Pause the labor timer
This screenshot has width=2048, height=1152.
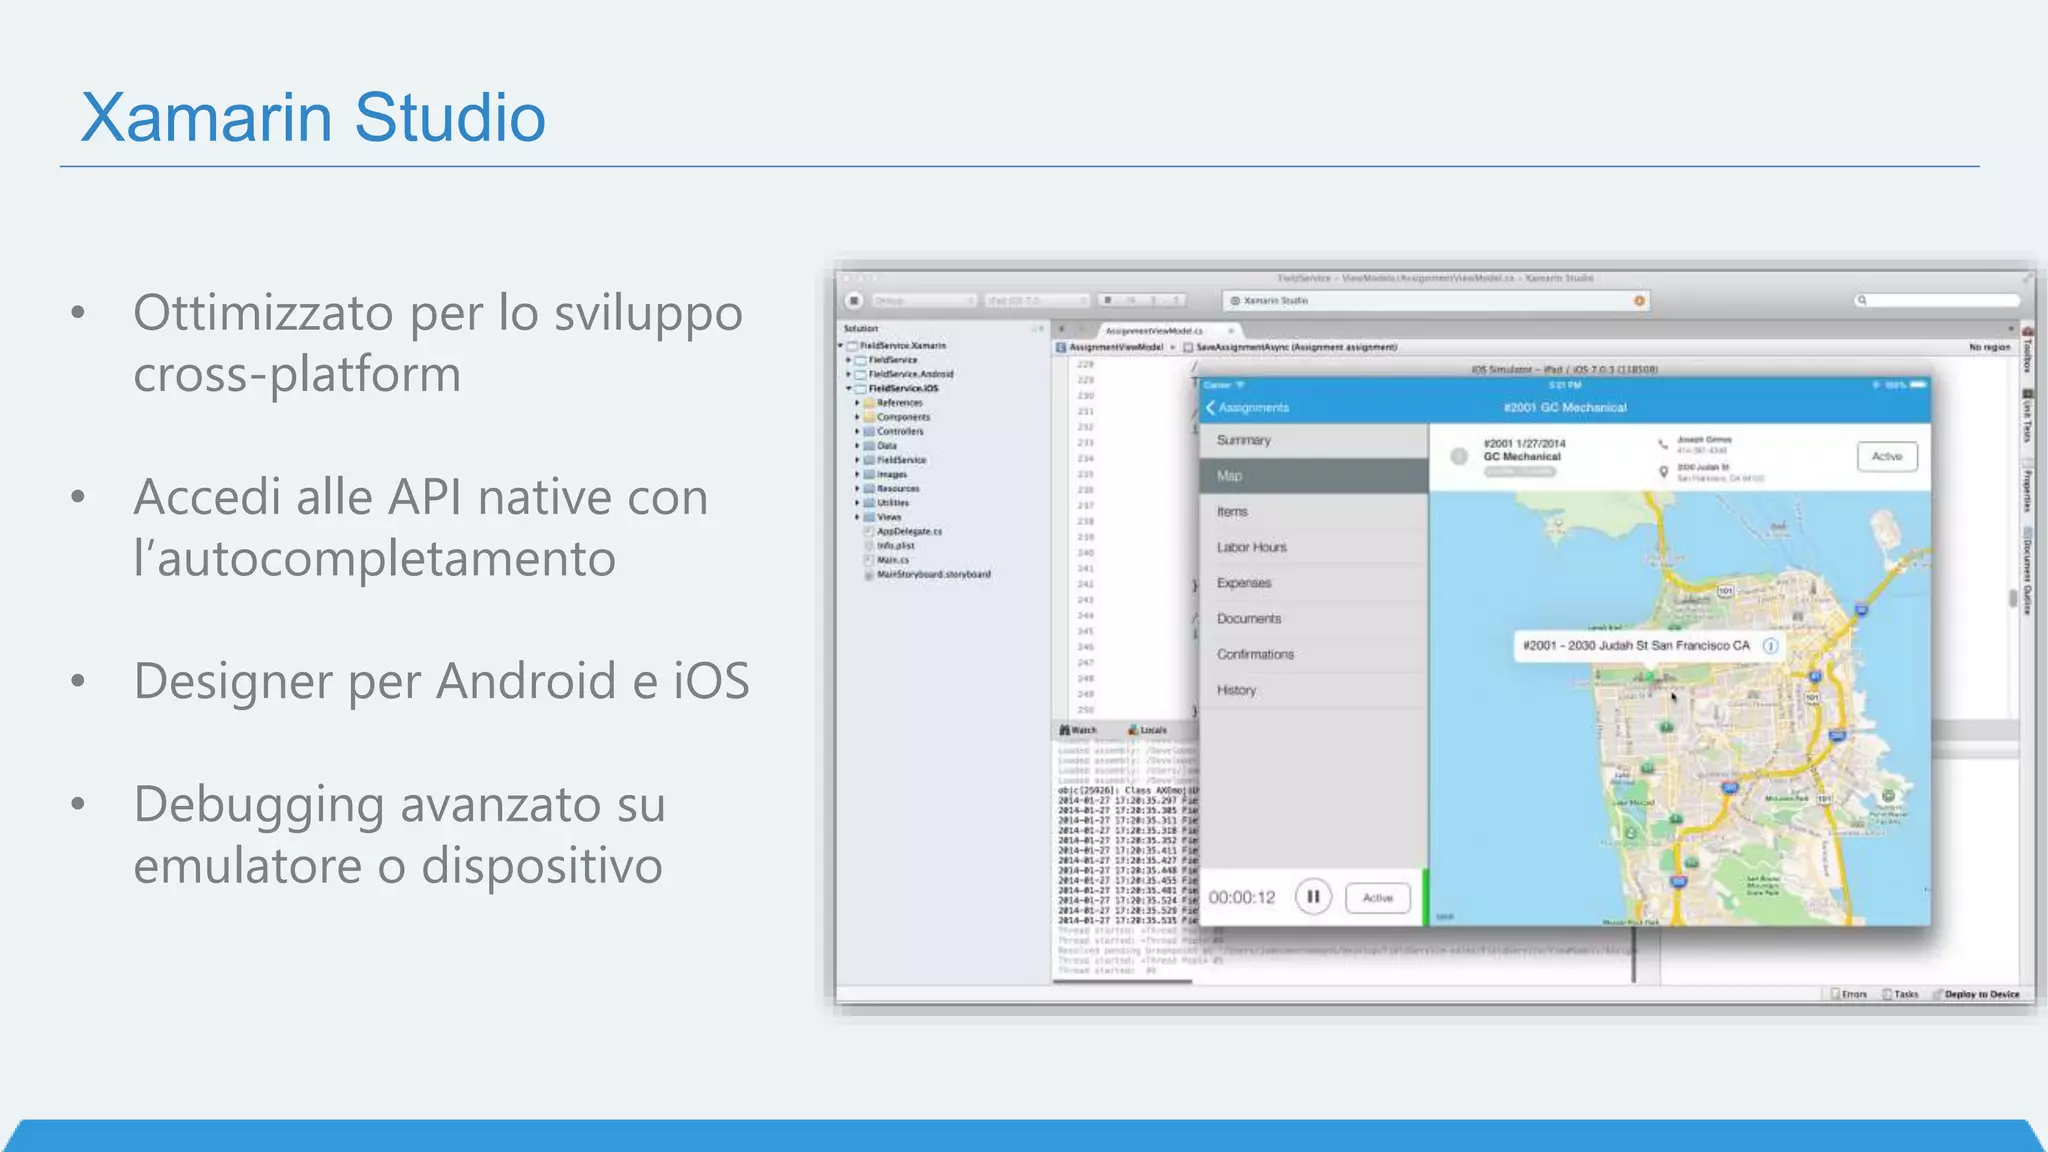1313,897
